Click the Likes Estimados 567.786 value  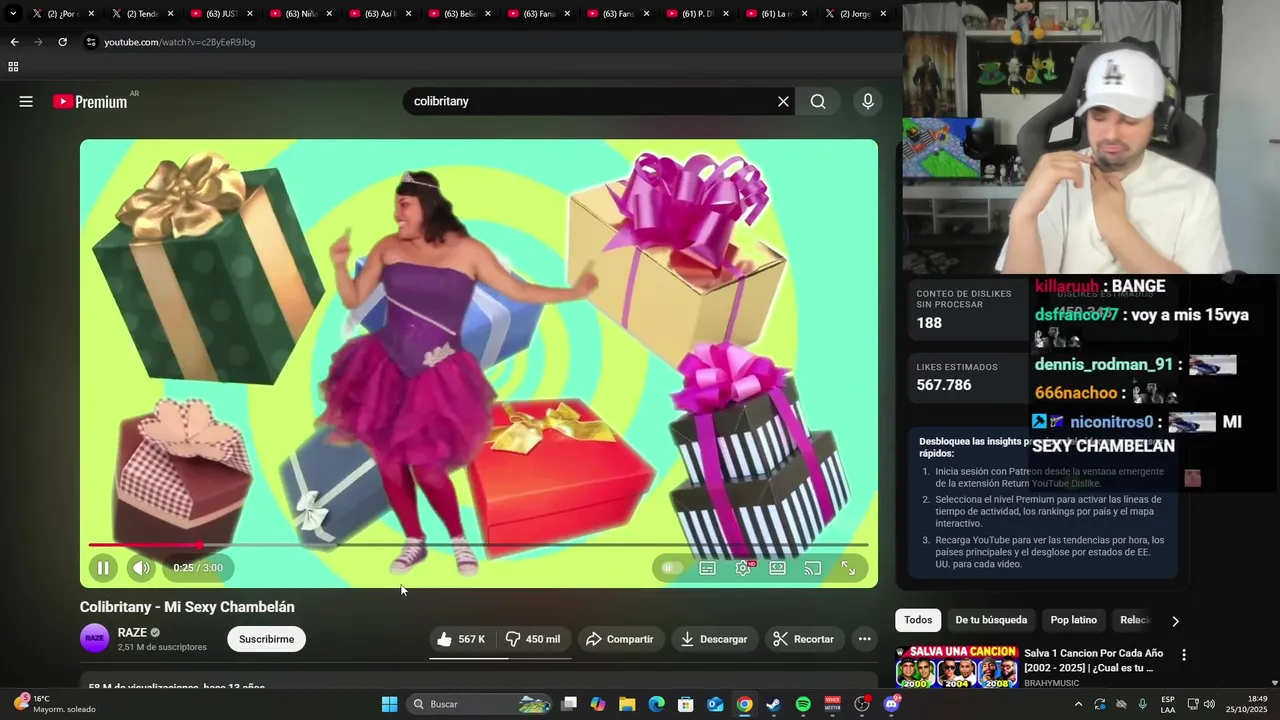(x=944, y=385)
